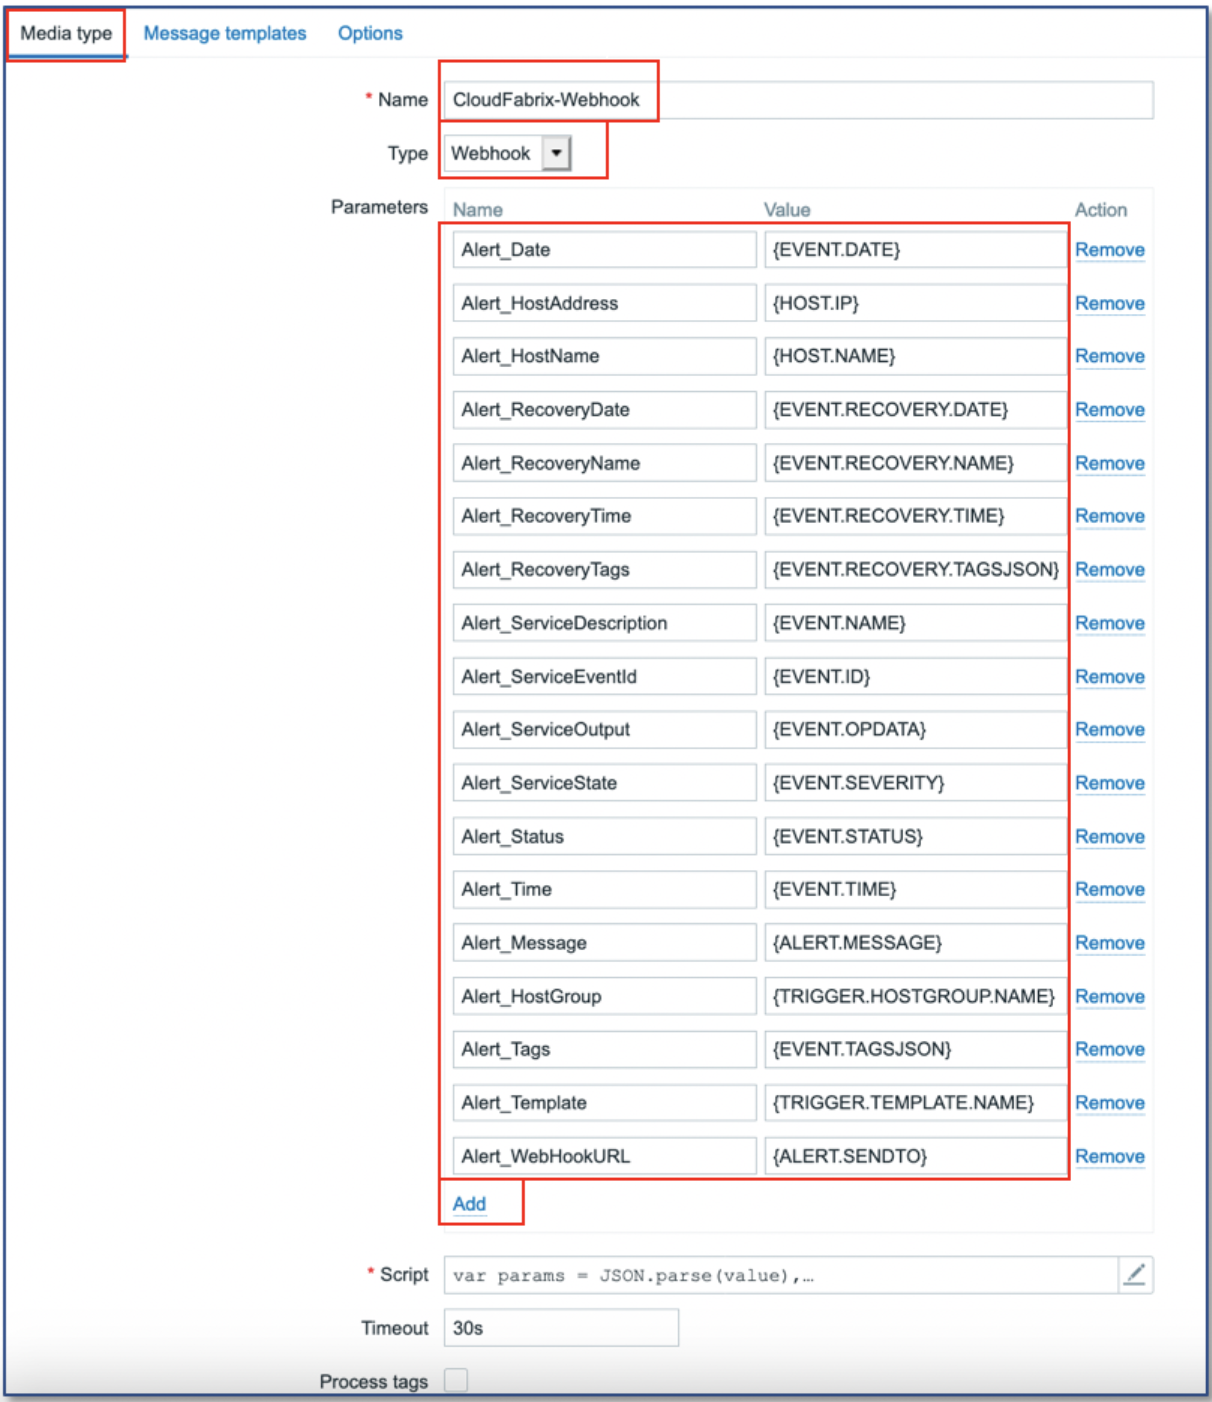
Task: Click Add to create a new parameter
Action: click(467, 1204)
